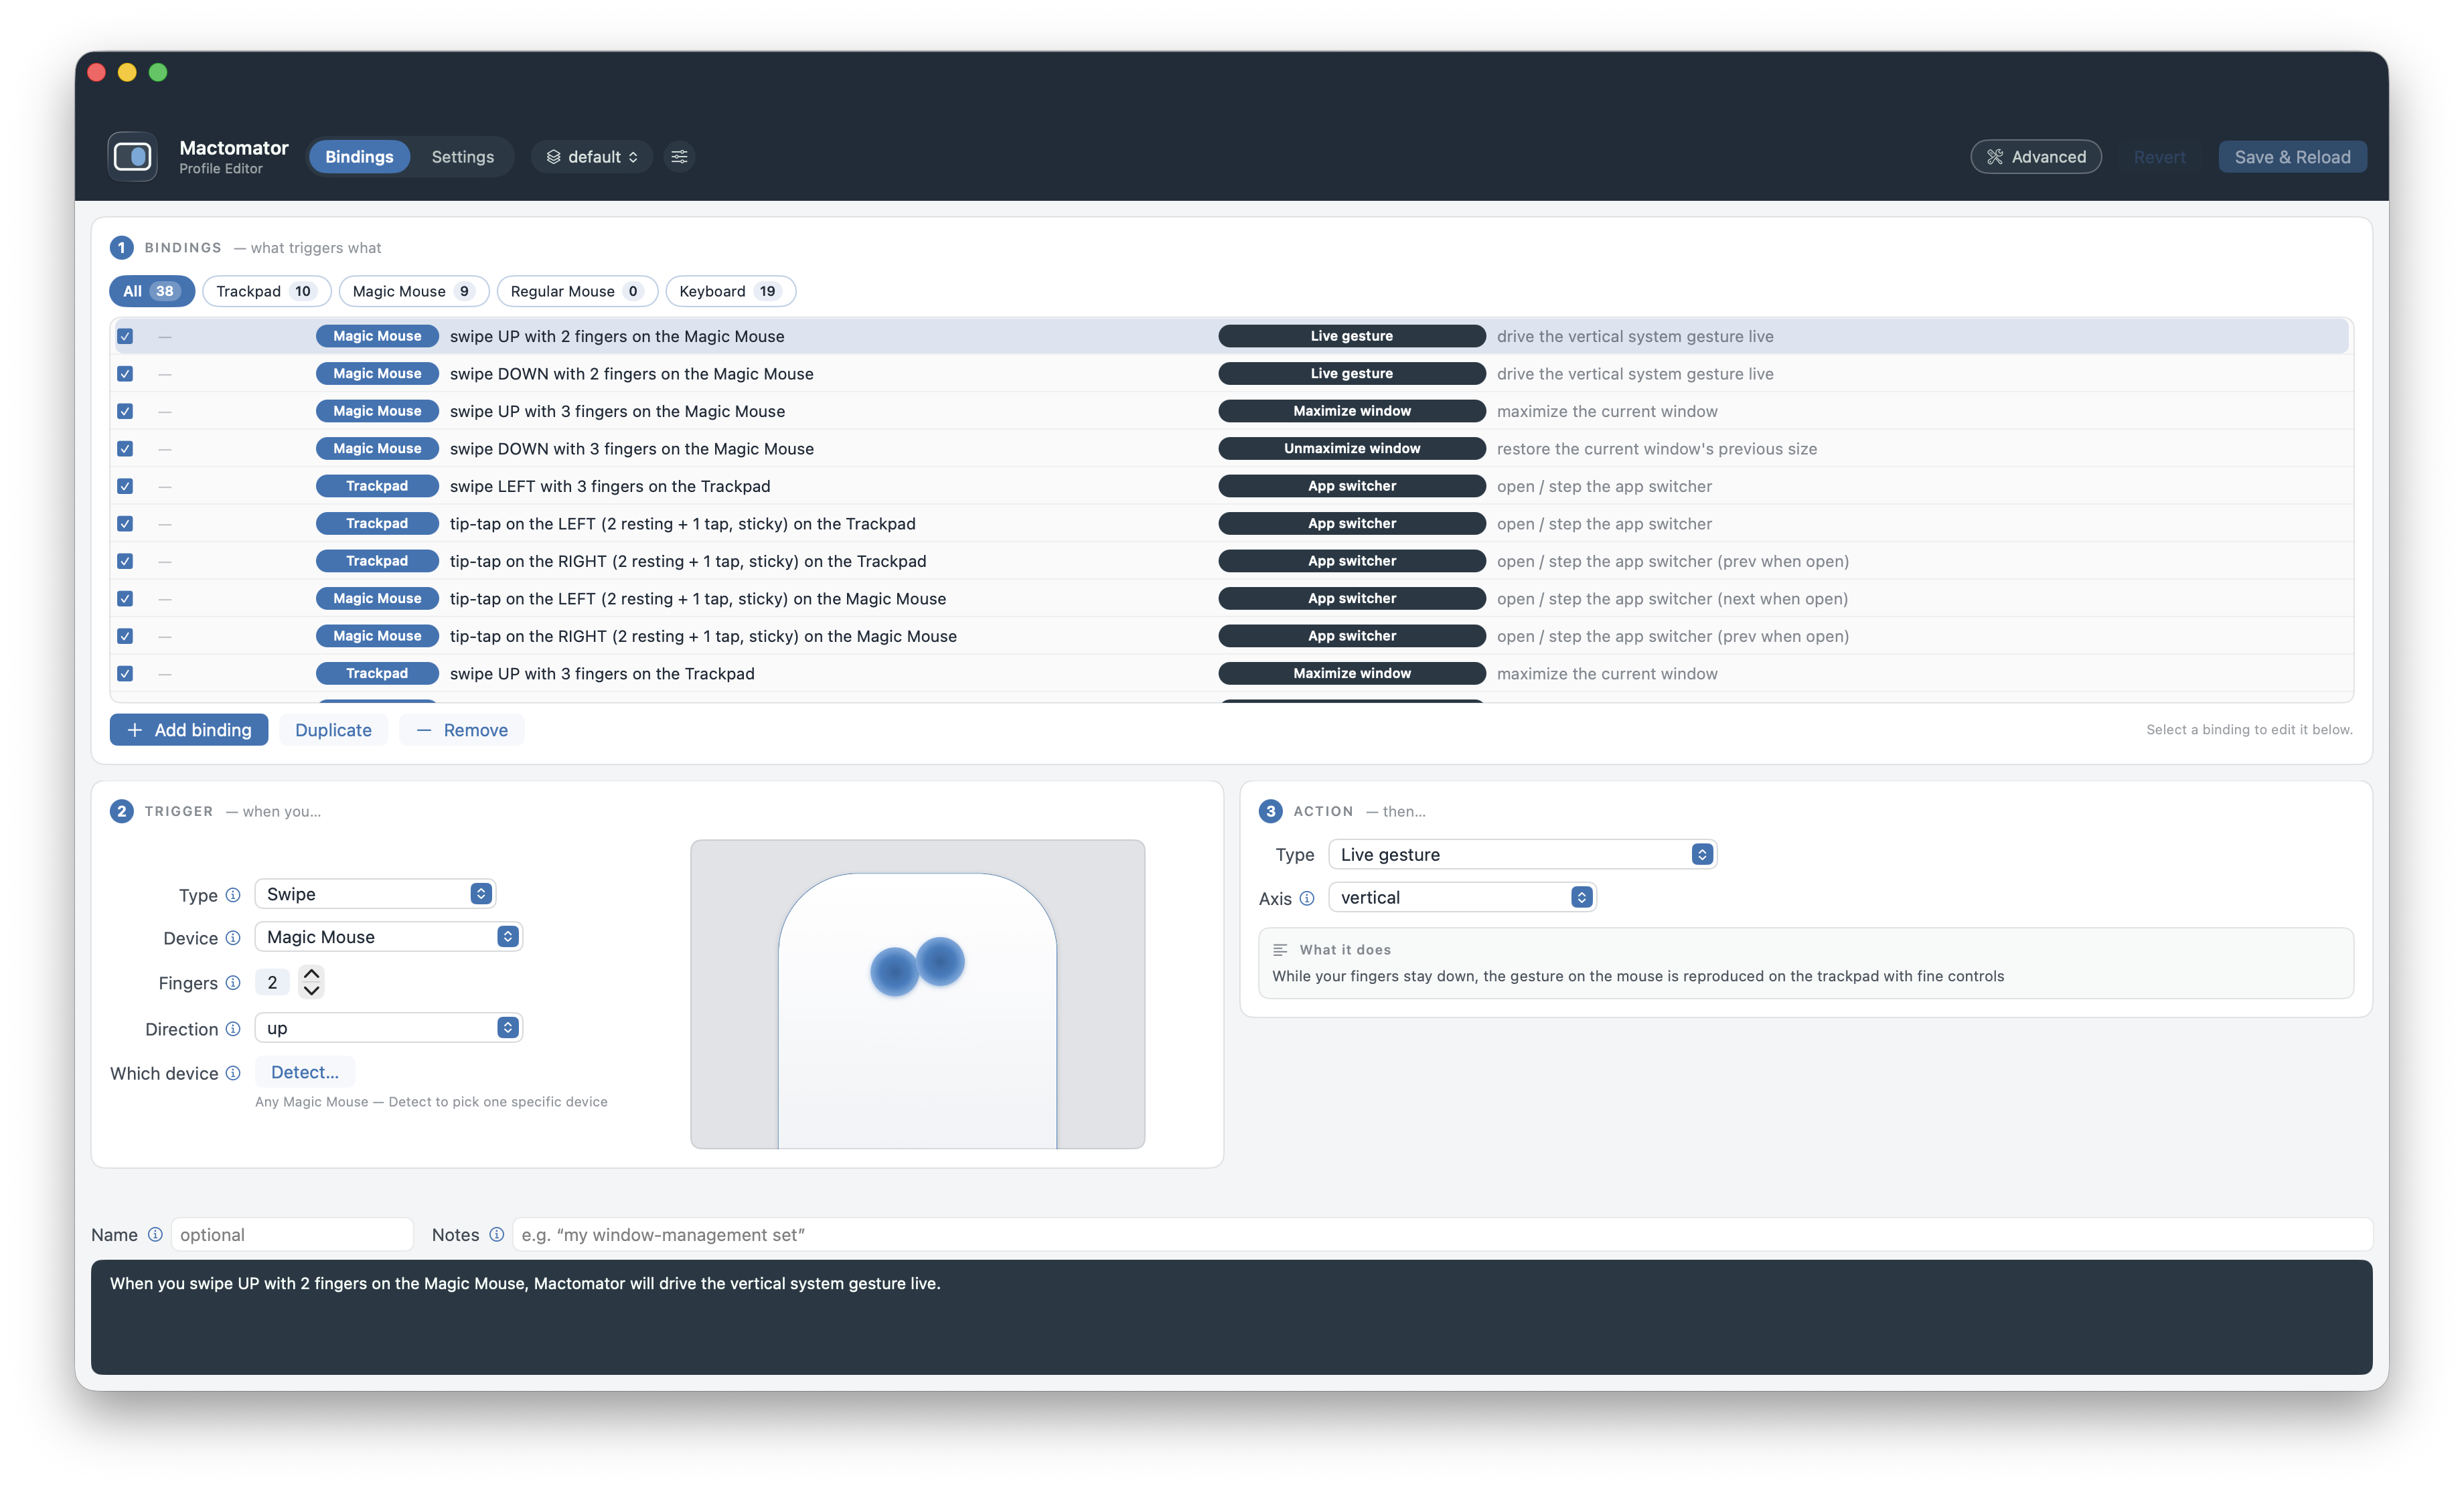The height and width of the screenshot is (1490, 2464).
Task: Click the info icon next to Notes
Action: click(496, 1235)
